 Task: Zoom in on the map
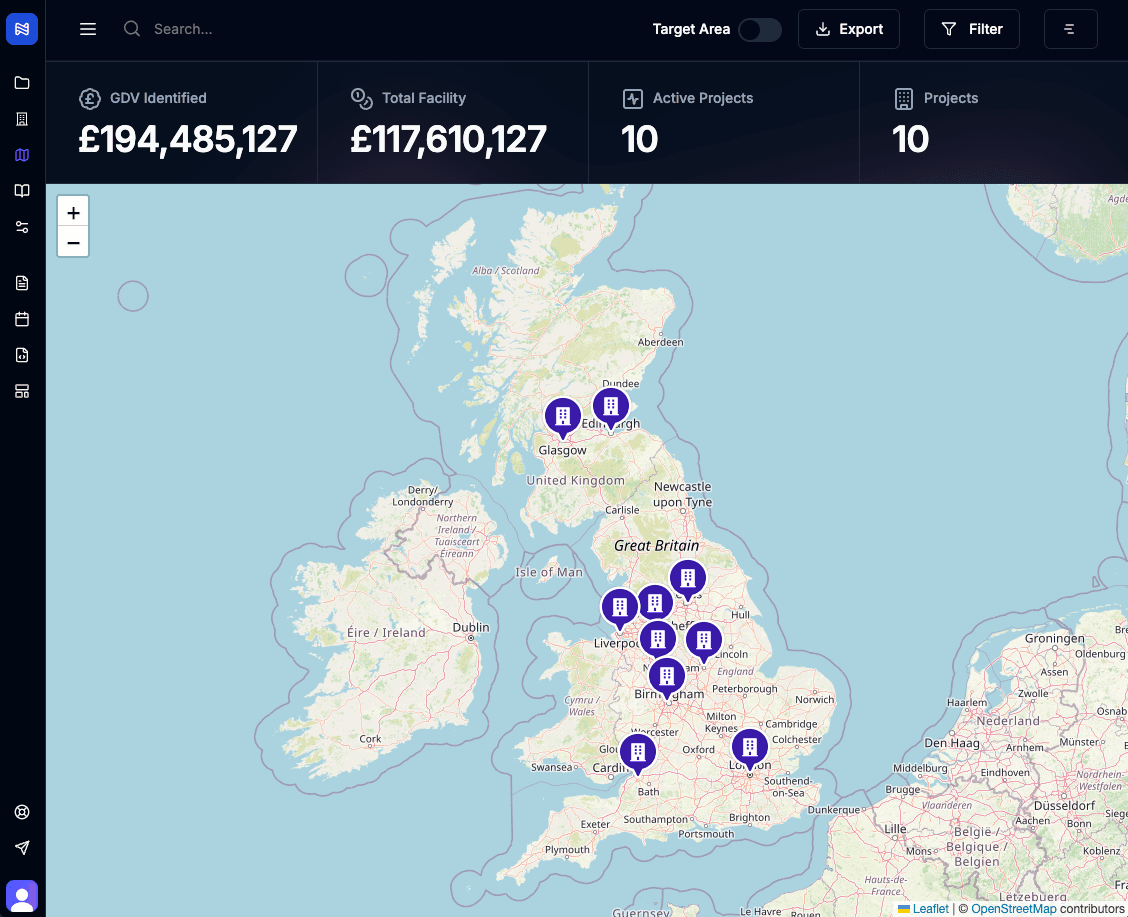click(73, 212)
